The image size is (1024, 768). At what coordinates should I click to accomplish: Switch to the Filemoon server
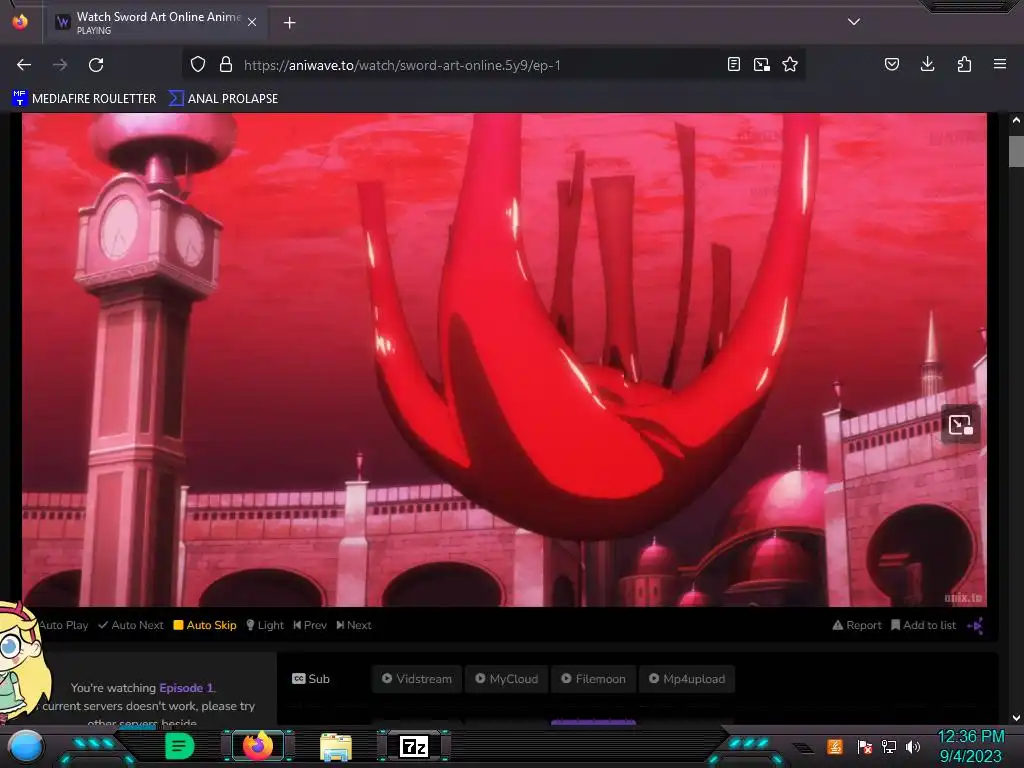pos(594,679)
